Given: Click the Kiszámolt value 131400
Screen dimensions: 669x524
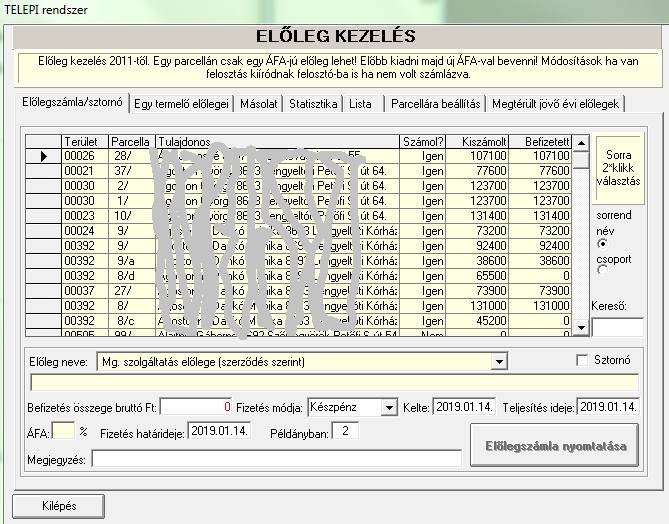Looking at the screenshot, I should click(x=477, y=216).
